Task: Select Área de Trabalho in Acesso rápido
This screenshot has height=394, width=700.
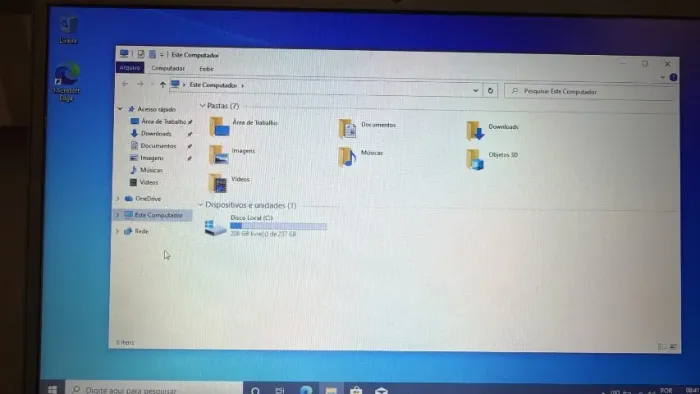Action: click(163, 121)
